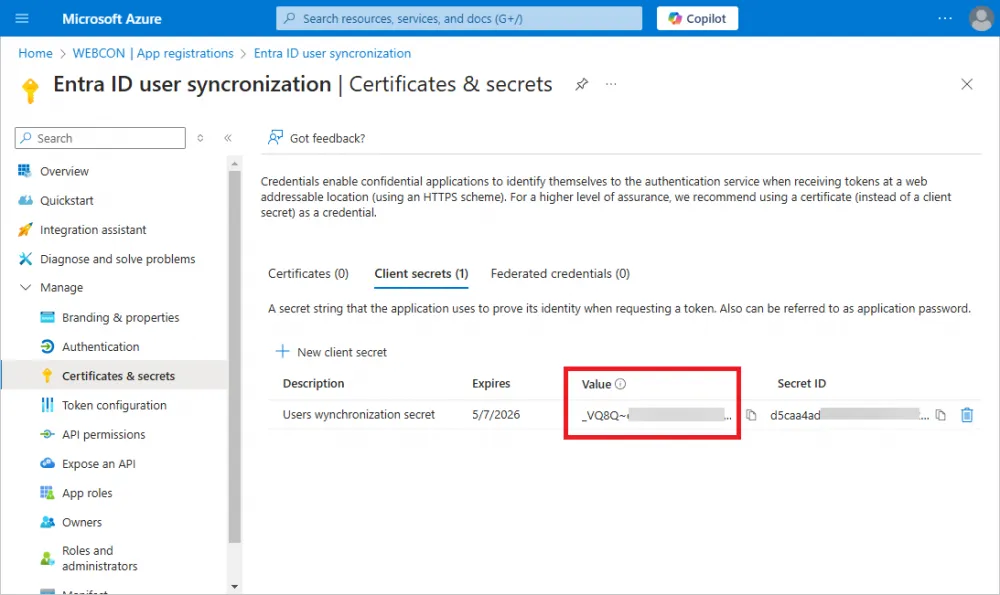Open the top bar ellipsis menu
The width and height of the screenshot is (1000, 595).
pos(945,18)
